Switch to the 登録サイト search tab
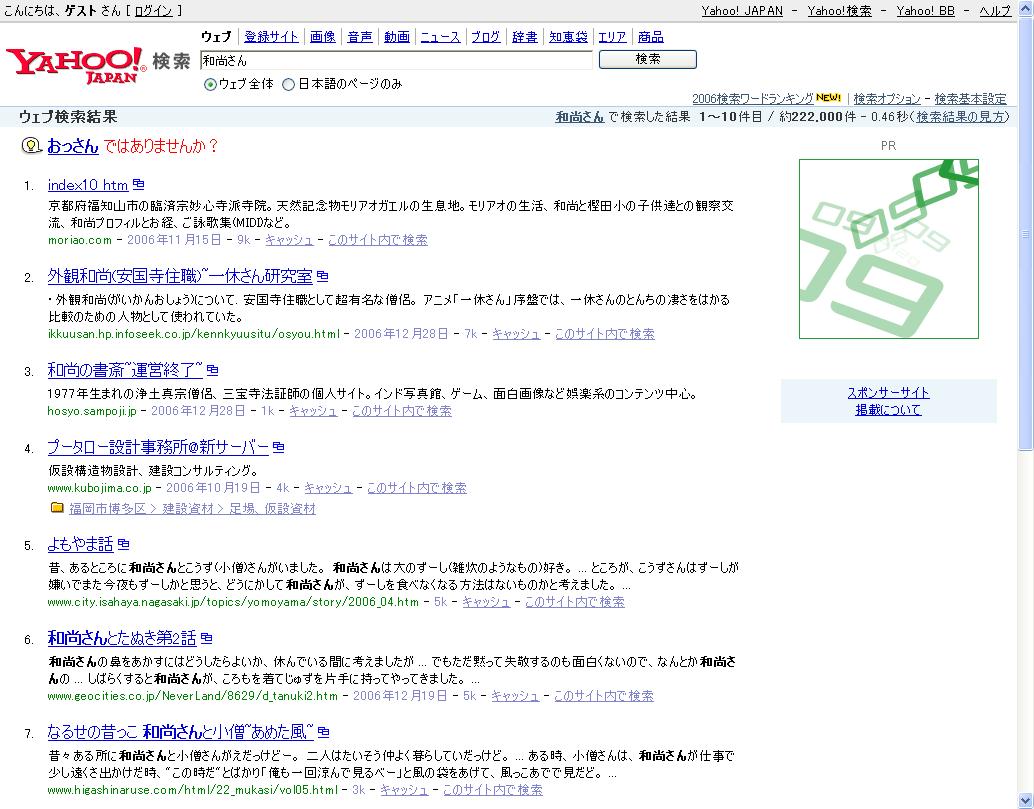Screen dimensions: 1034x809 coord(271,37)
